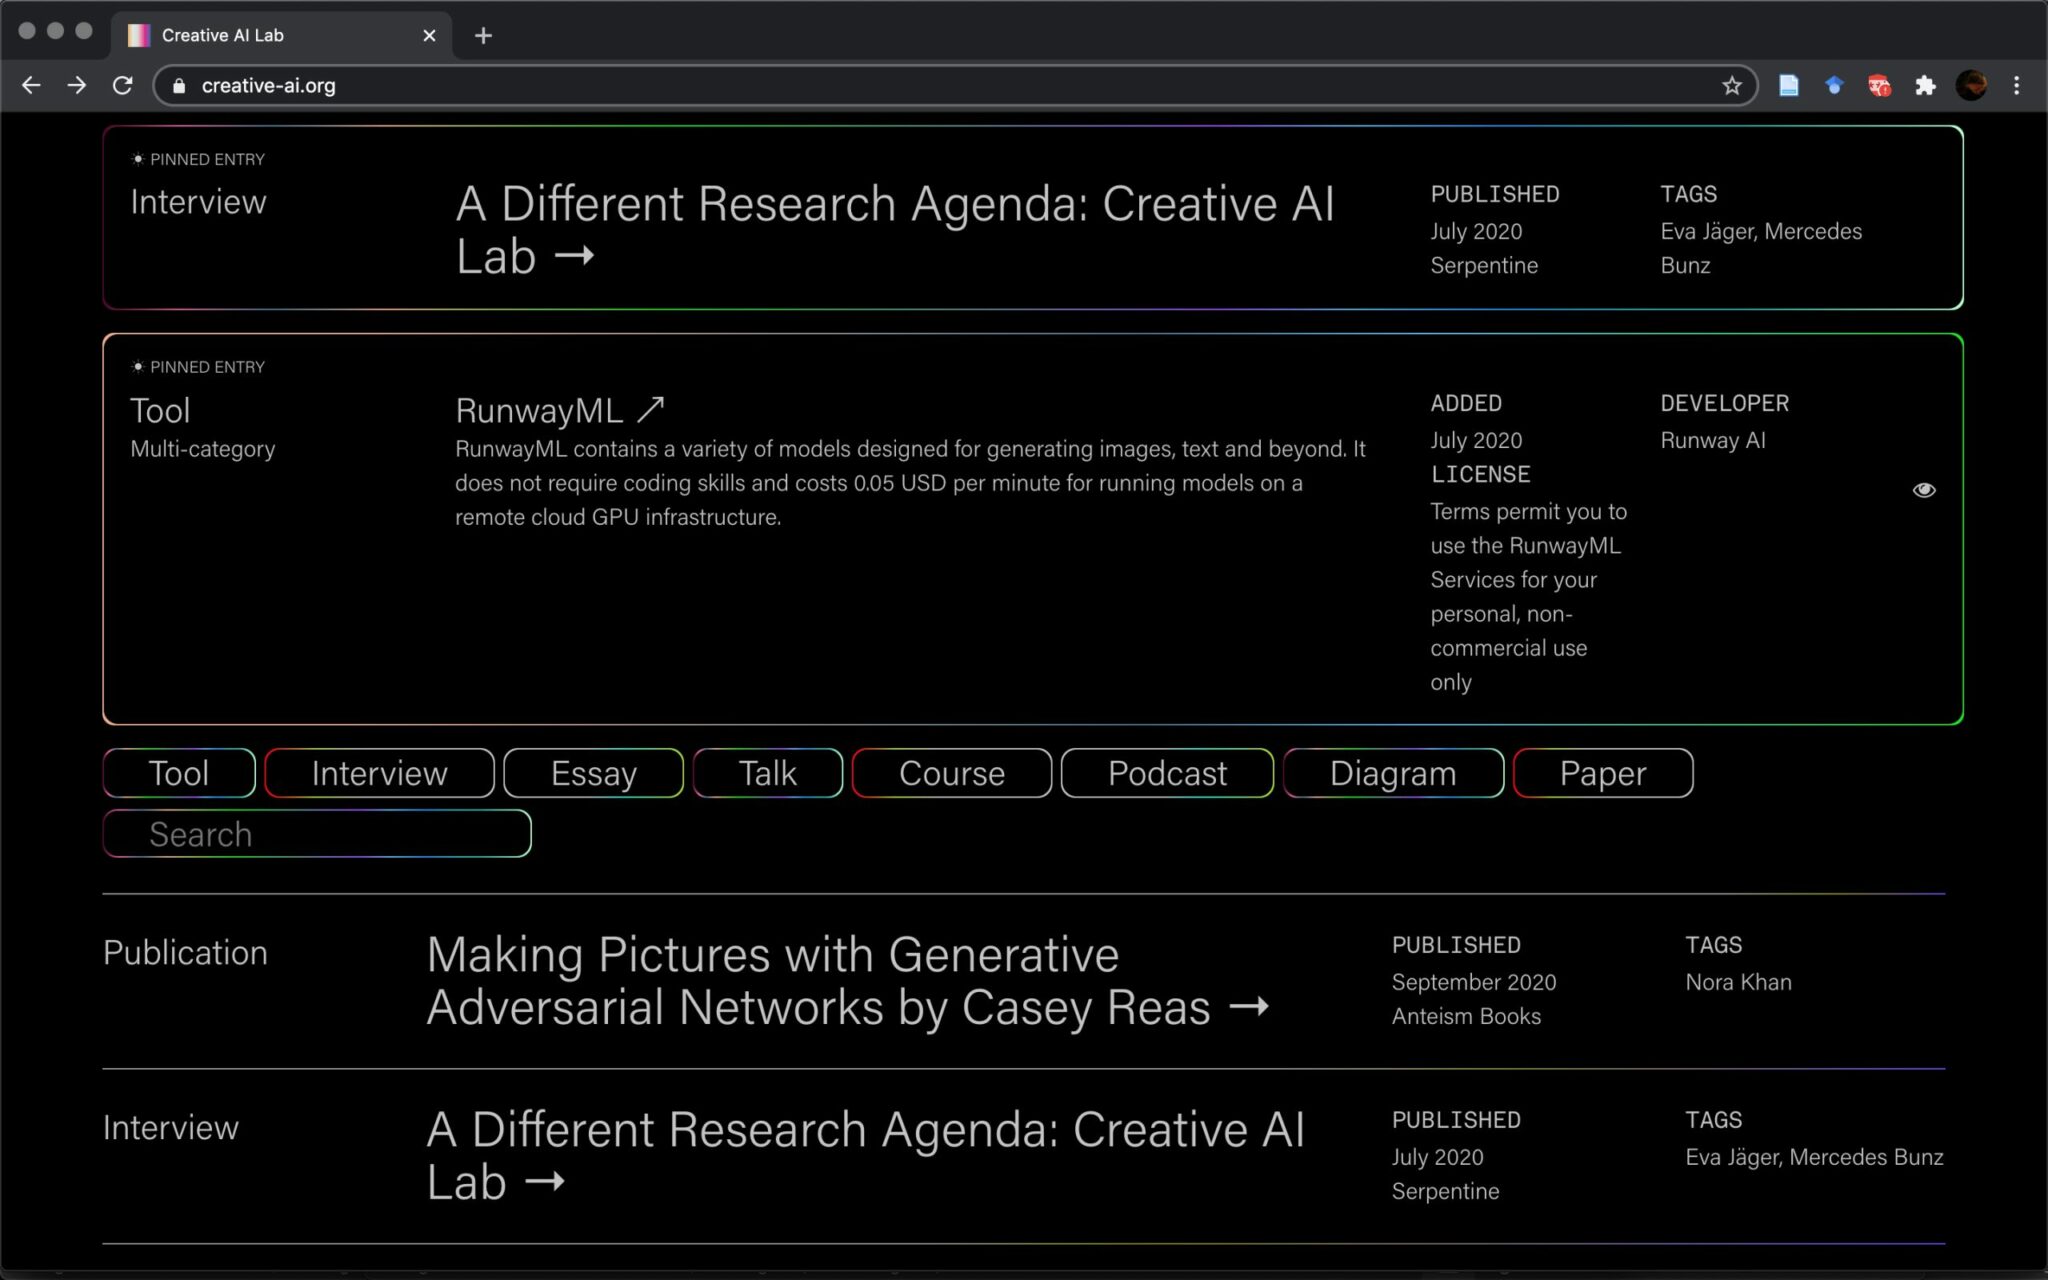Viewport: 2048px width, 1280px height.
Task: Navigate back using the back arrow
Action: tap(31, 85)
